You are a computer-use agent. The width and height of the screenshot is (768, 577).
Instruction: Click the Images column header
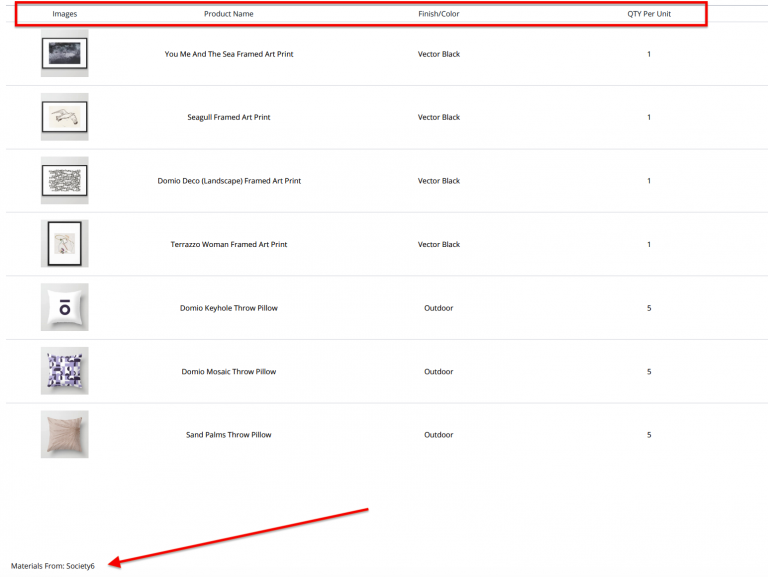tap(64, 14)
